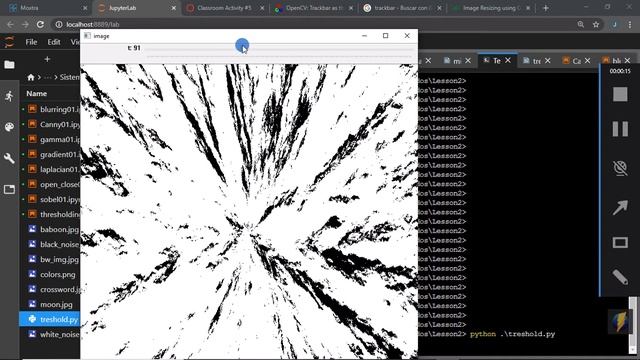This screenshot has width=640, height=360.
Task: Close the 'Te' terminal tab
Action: [508, 60]
